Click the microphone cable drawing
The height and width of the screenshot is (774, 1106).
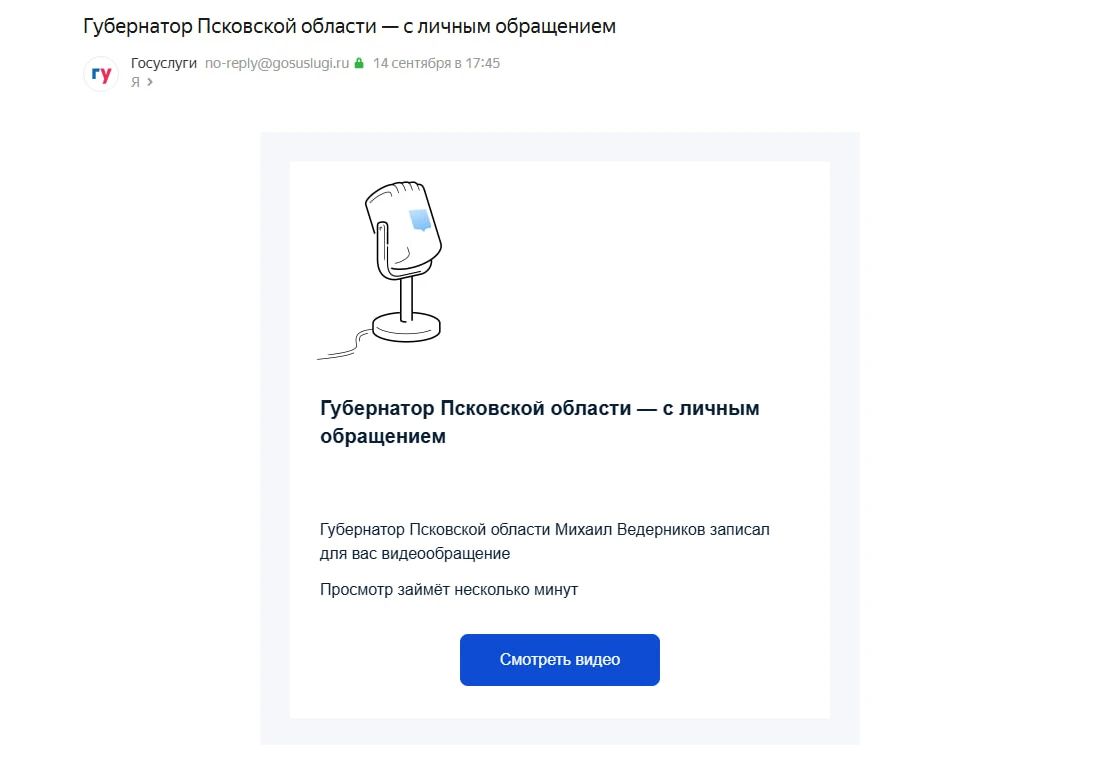click(344, 346)
